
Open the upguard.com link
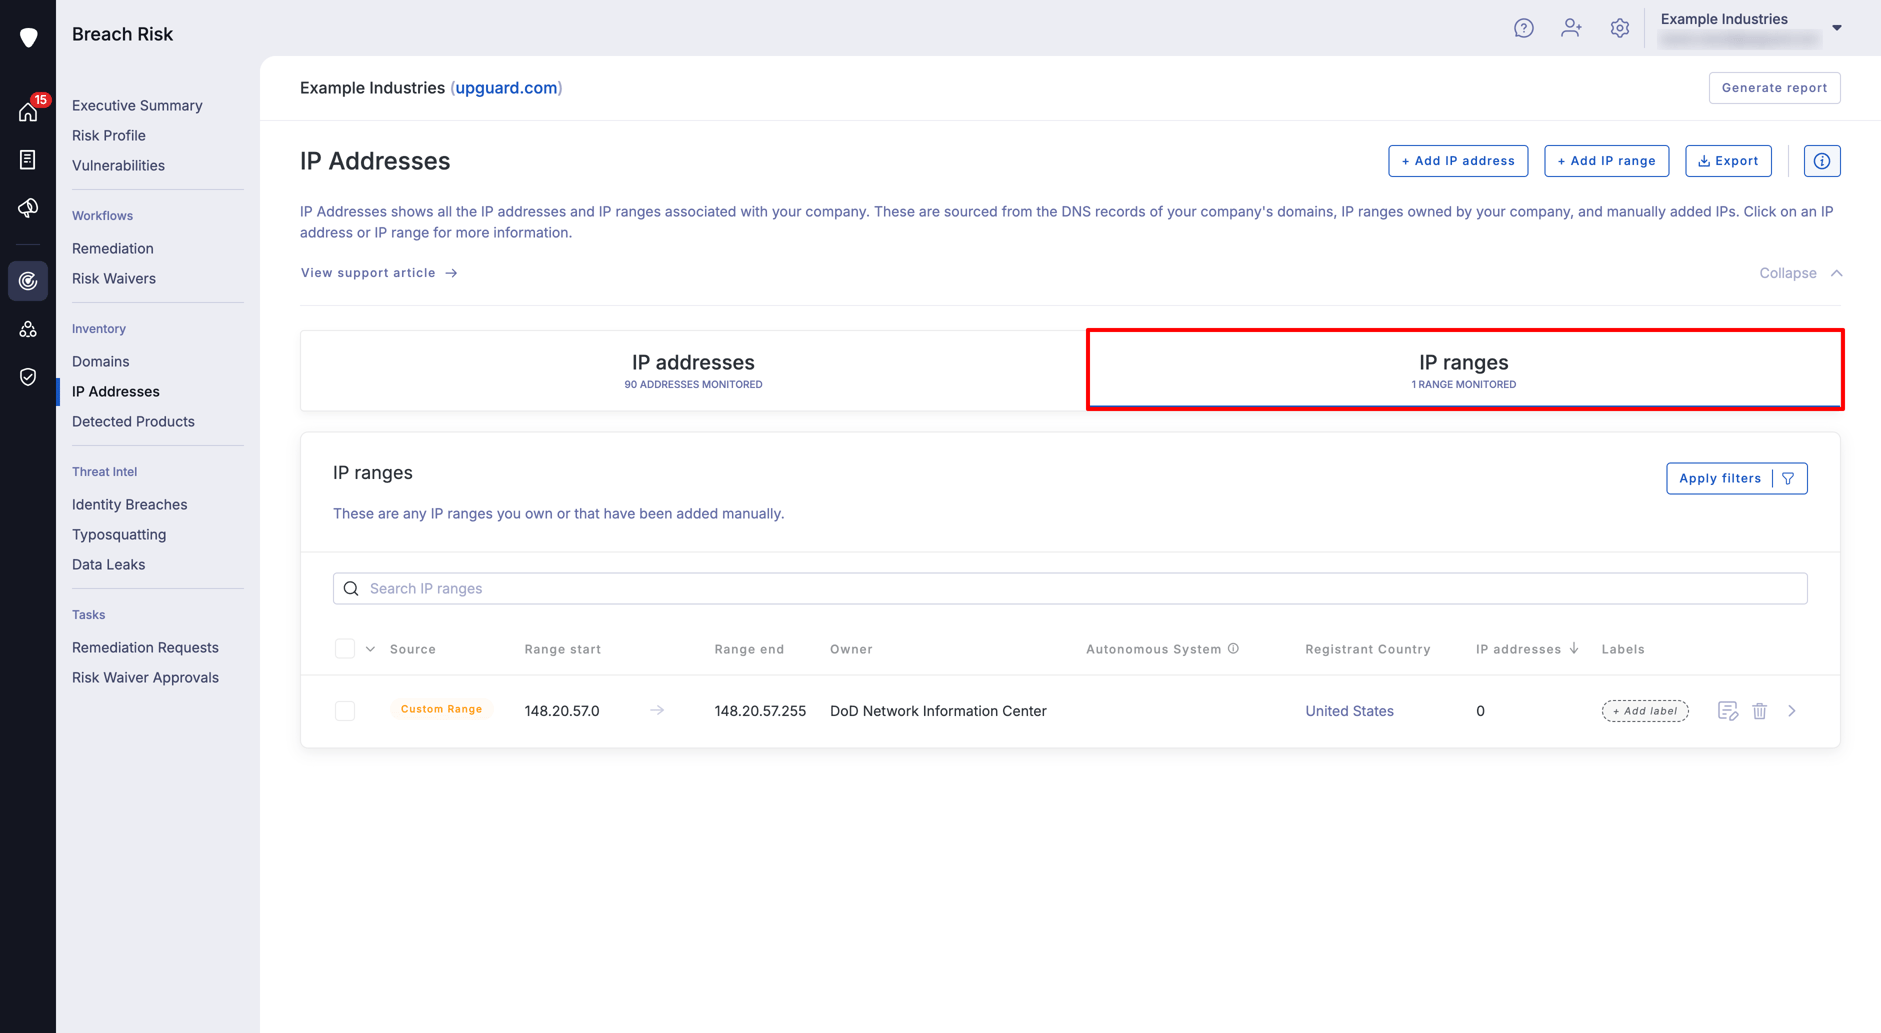506,88
